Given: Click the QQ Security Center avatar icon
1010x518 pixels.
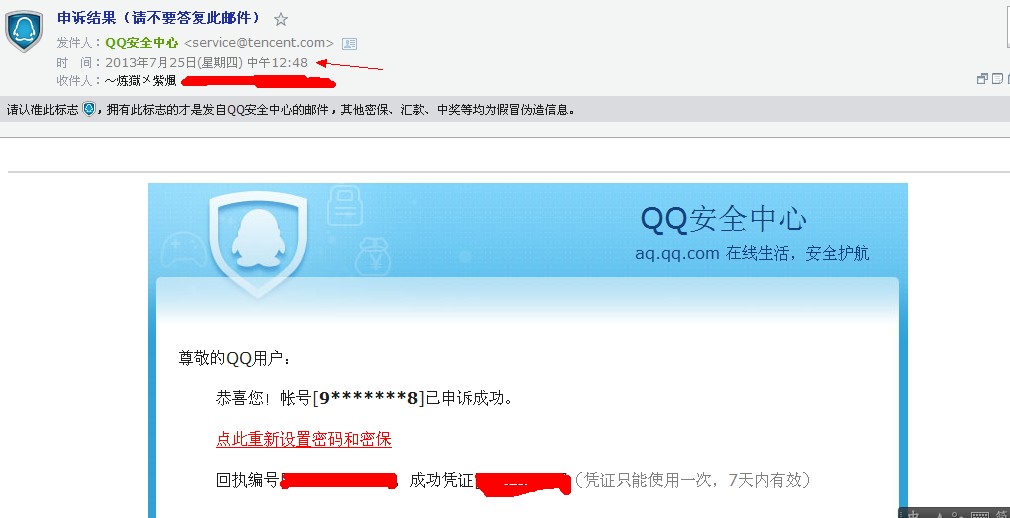Looking at the screenshot, I should point(24,30).
